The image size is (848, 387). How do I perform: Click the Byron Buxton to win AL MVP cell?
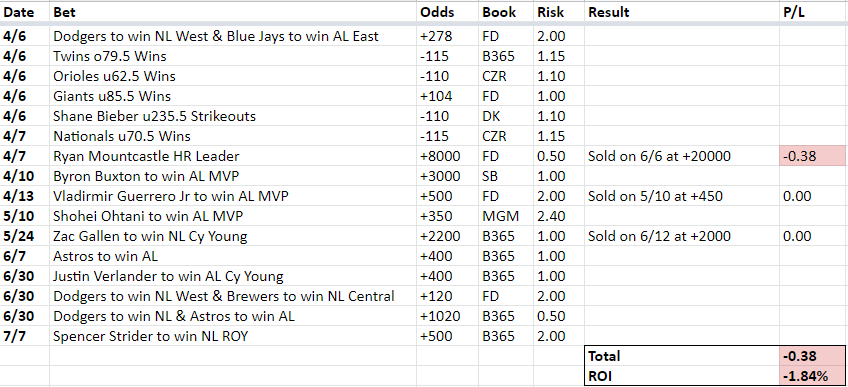pyautogui.click(x=233, y=176)
